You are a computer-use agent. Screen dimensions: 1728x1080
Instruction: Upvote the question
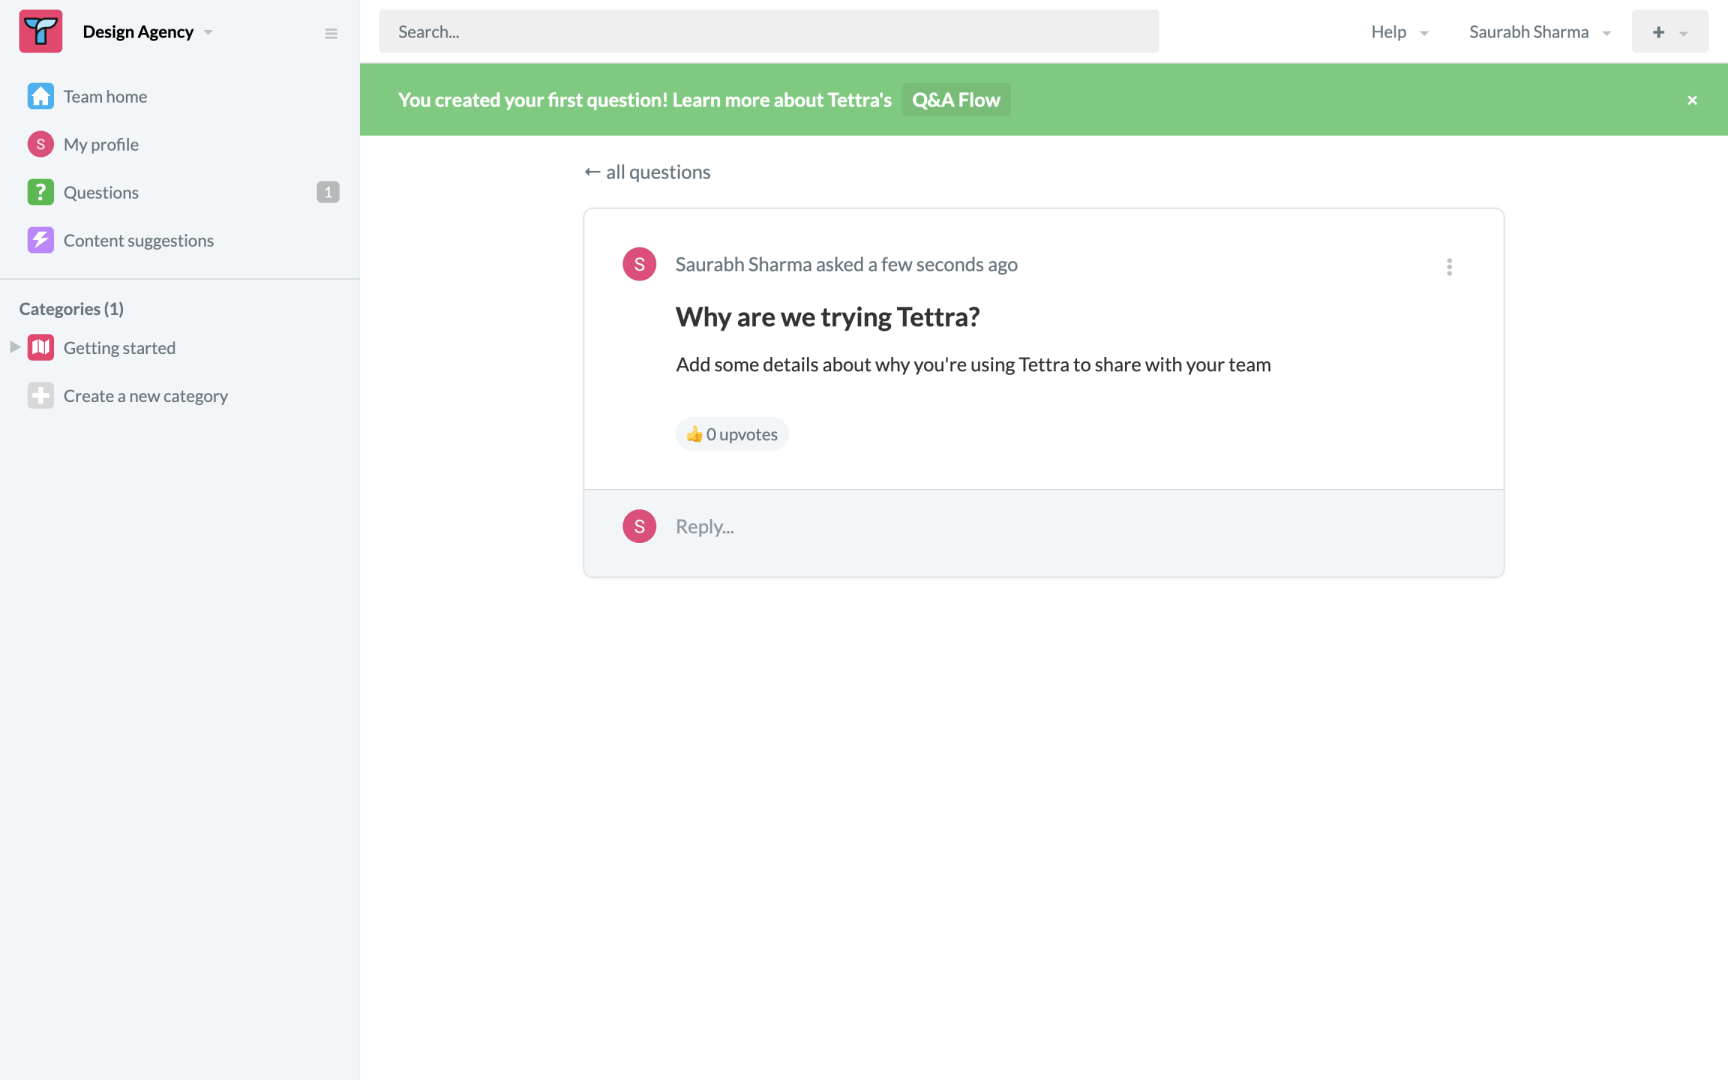[x=732, y=434]
